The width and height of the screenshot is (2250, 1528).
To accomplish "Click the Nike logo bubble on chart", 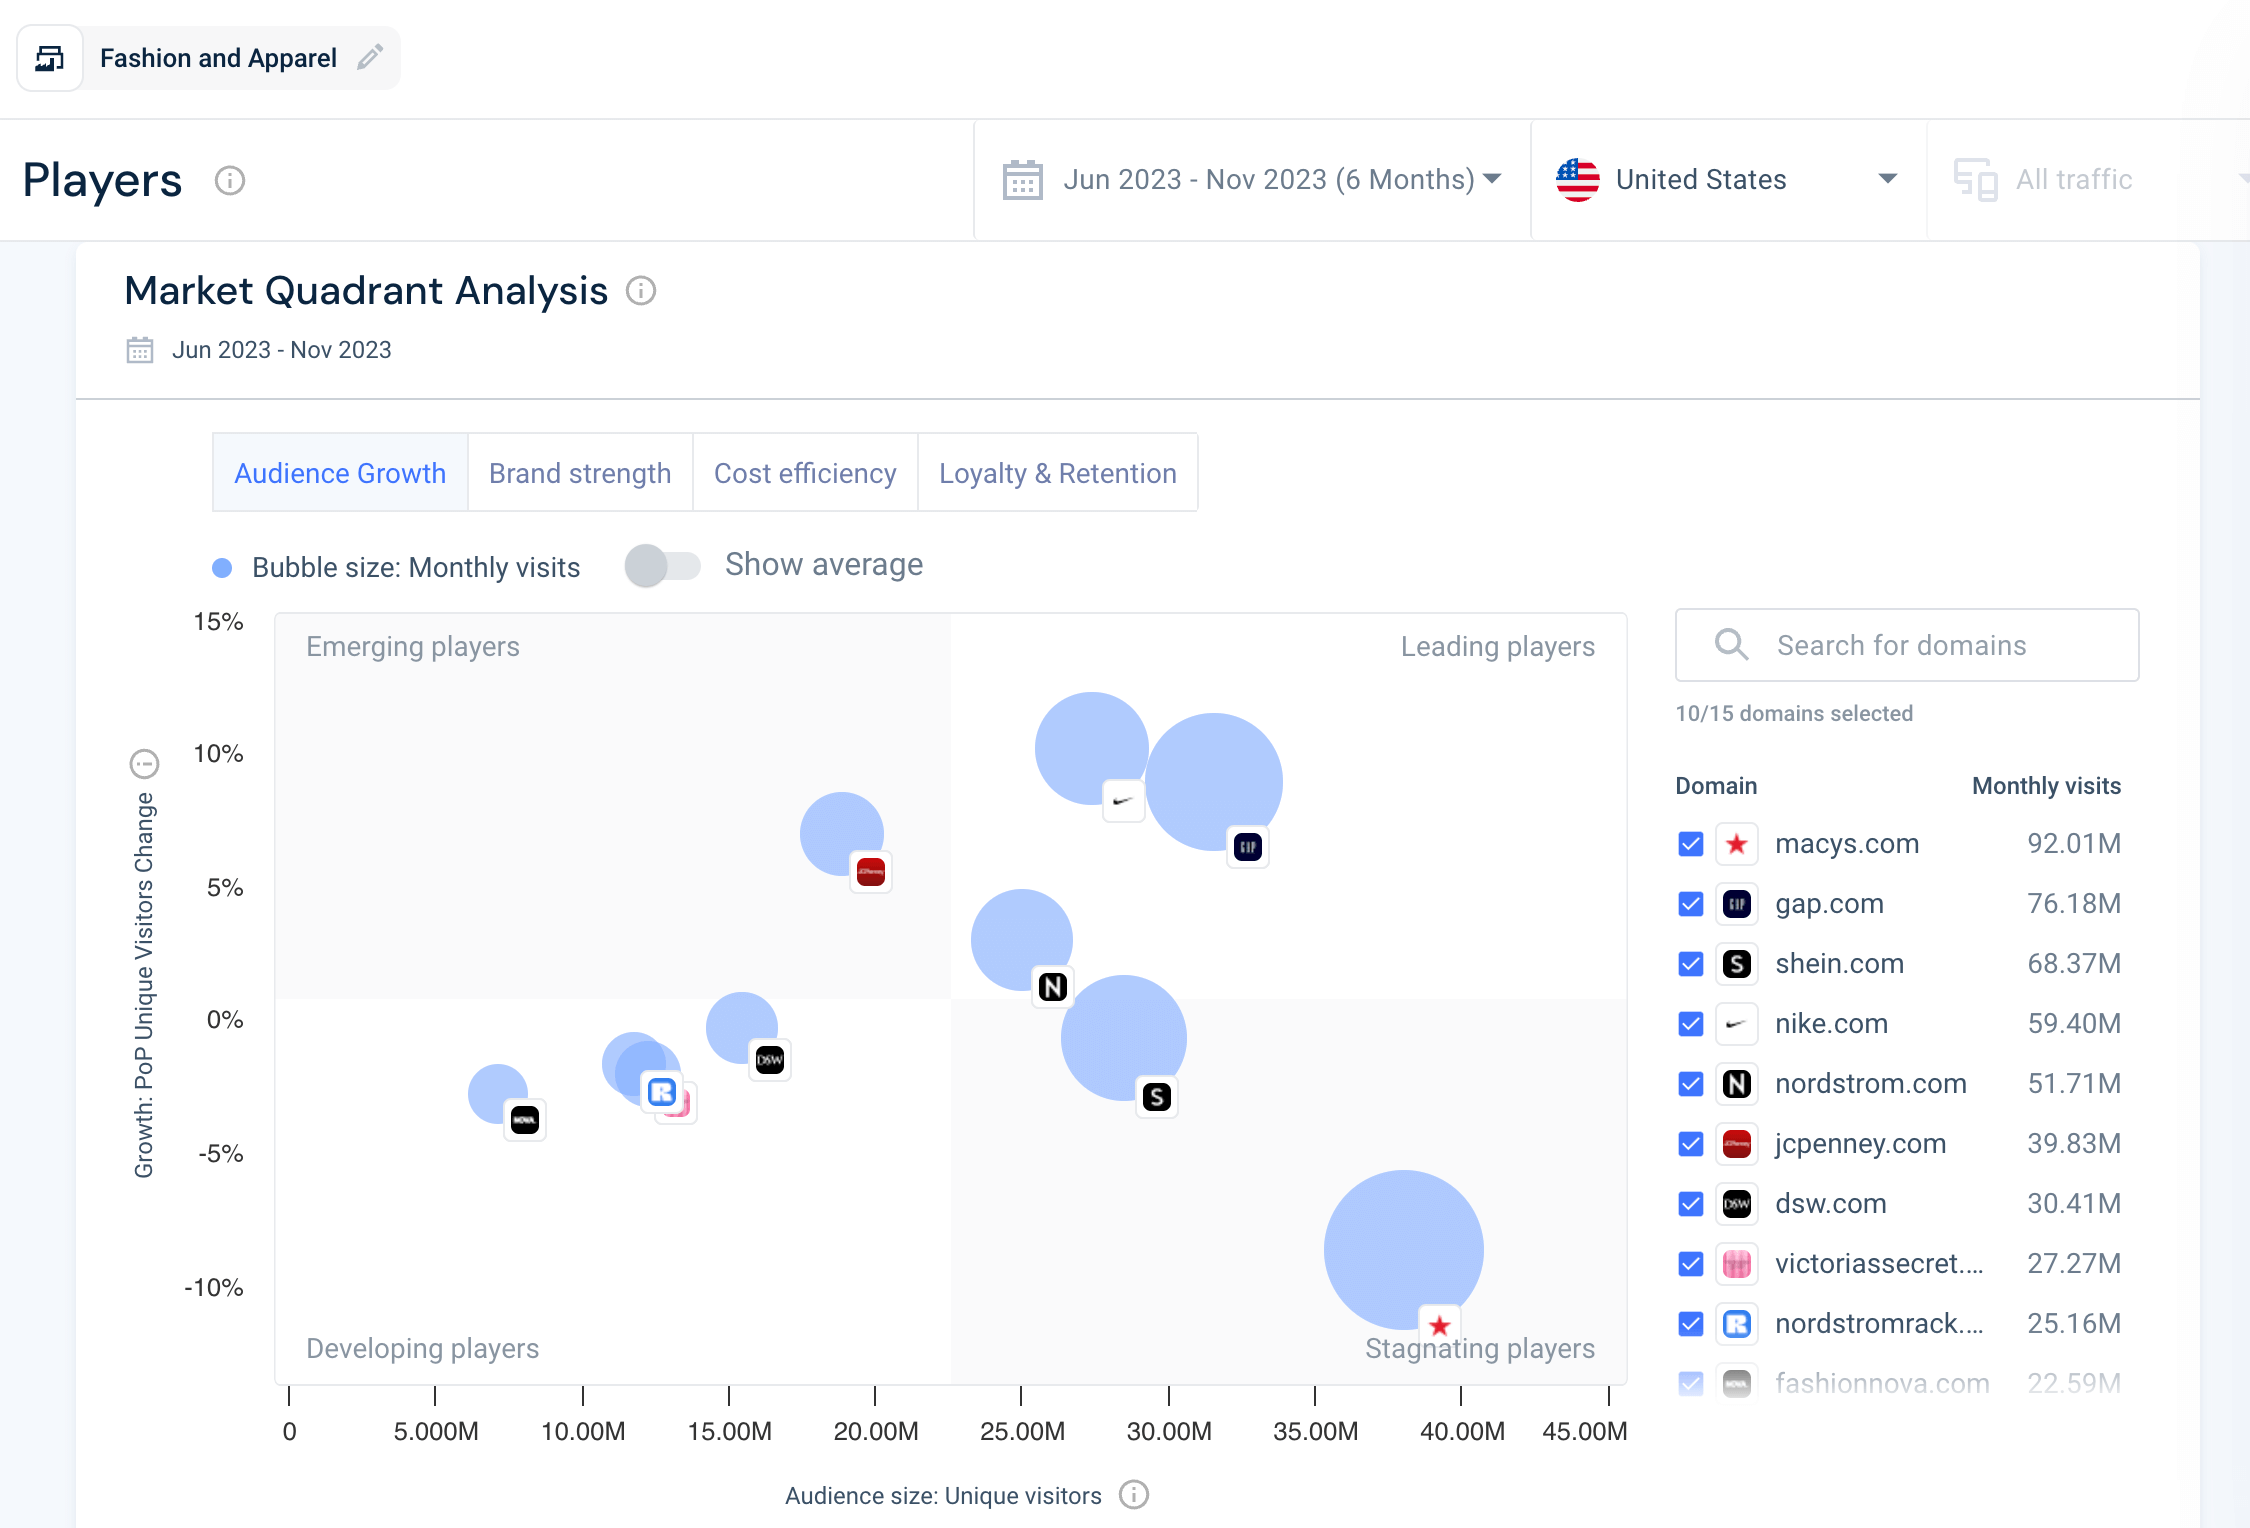I will (1123, 801).
